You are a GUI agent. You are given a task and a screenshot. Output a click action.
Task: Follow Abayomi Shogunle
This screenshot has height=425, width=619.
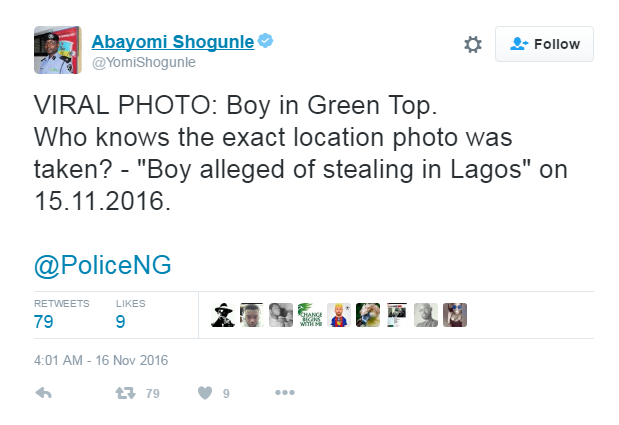click(x=544, y=44)
